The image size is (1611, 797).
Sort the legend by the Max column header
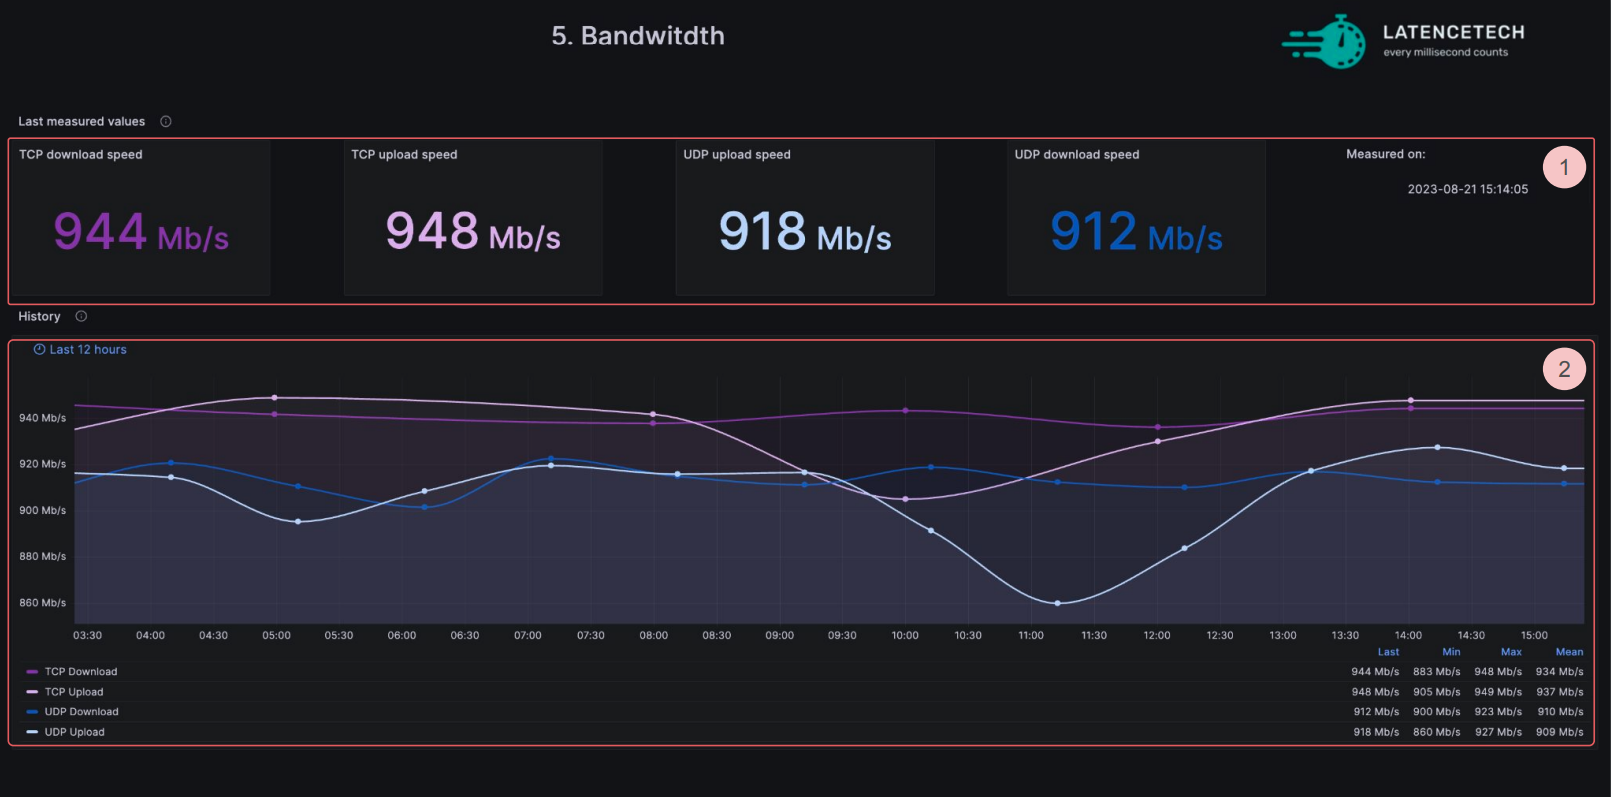click(x=1511, y=652)
